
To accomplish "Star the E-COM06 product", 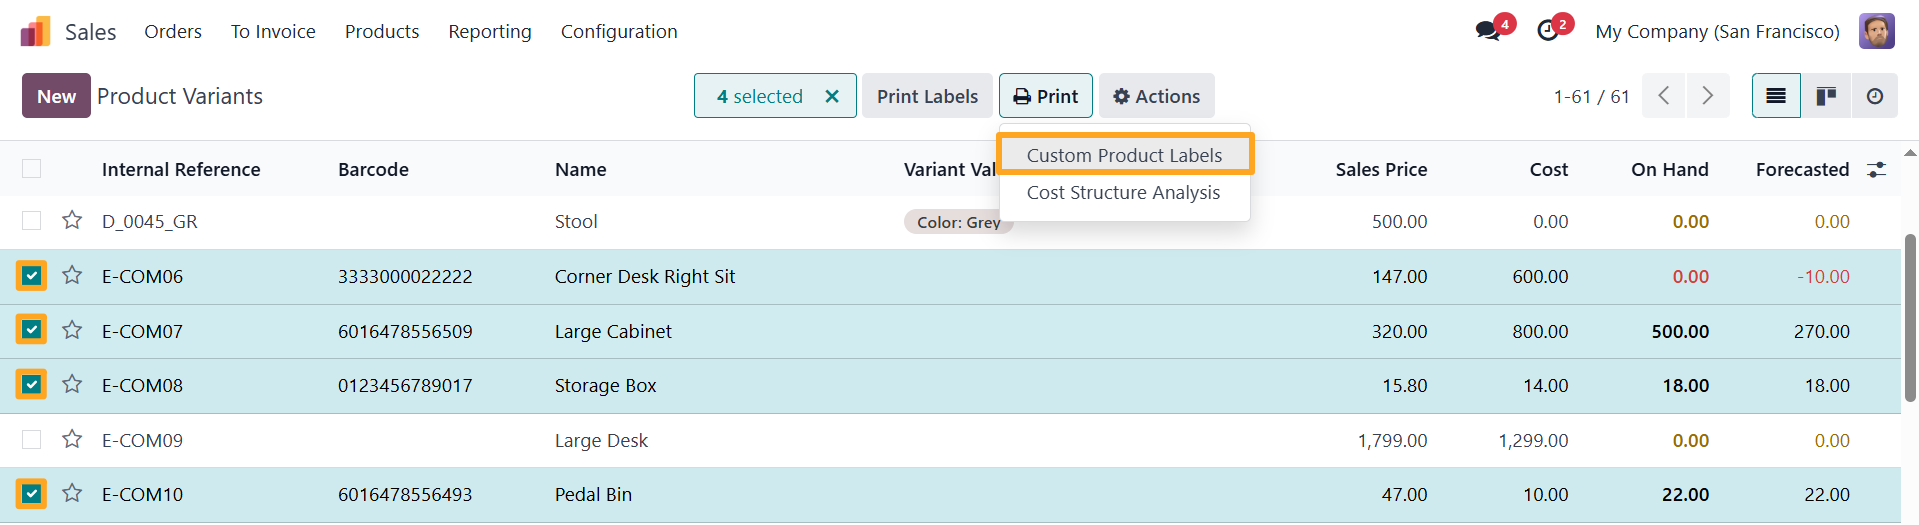I will pos(72,275).
